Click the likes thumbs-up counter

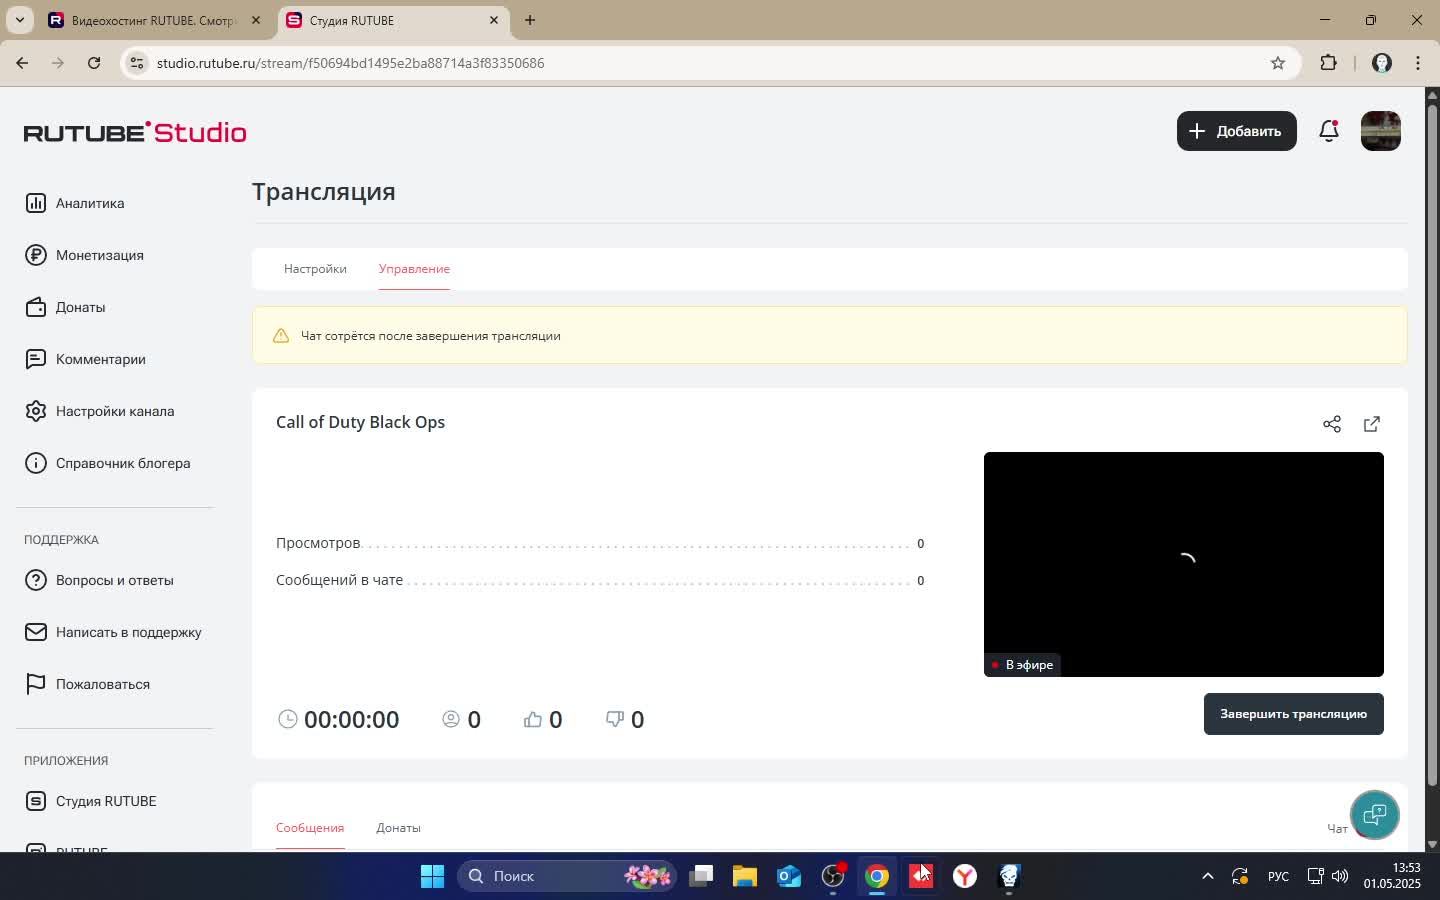543,719
